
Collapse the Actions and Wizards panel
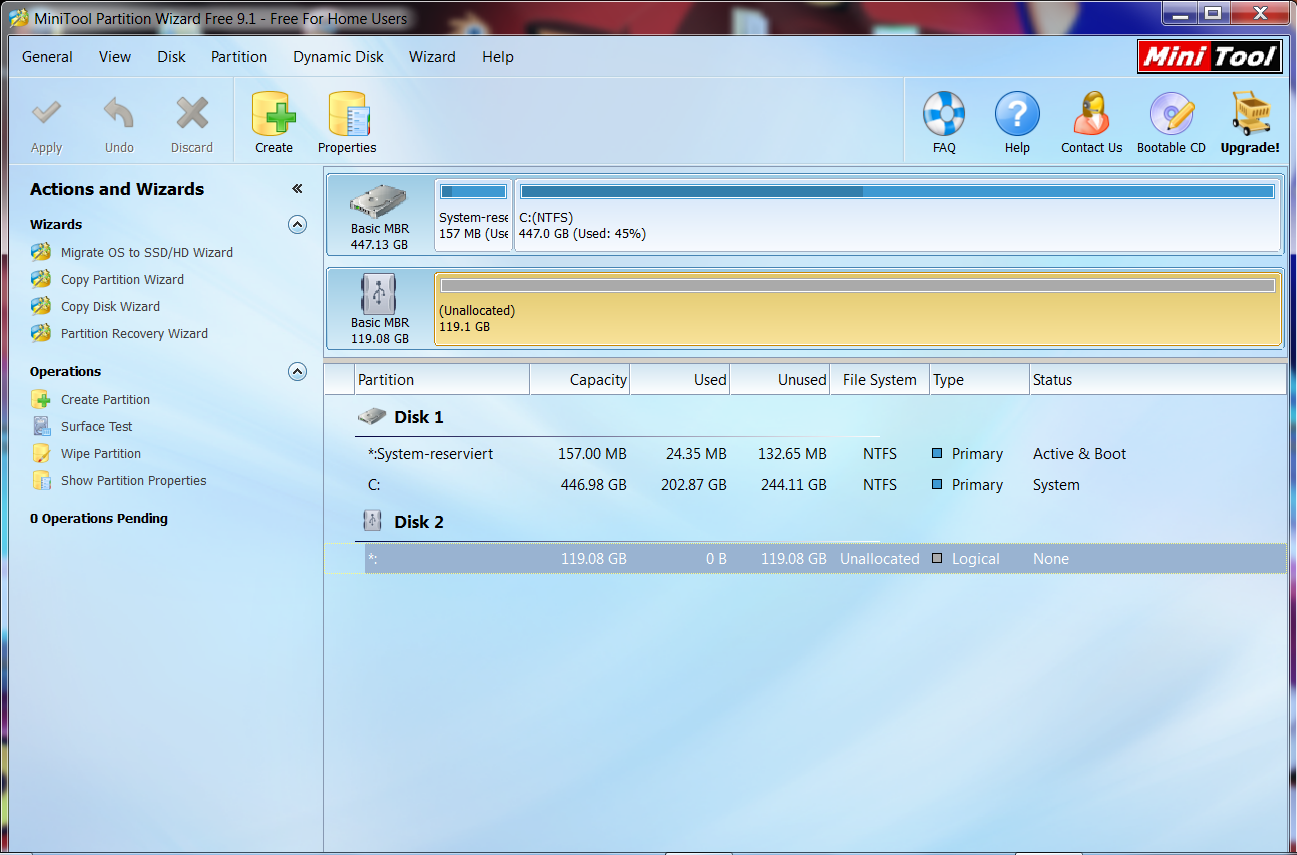[297, 189]
